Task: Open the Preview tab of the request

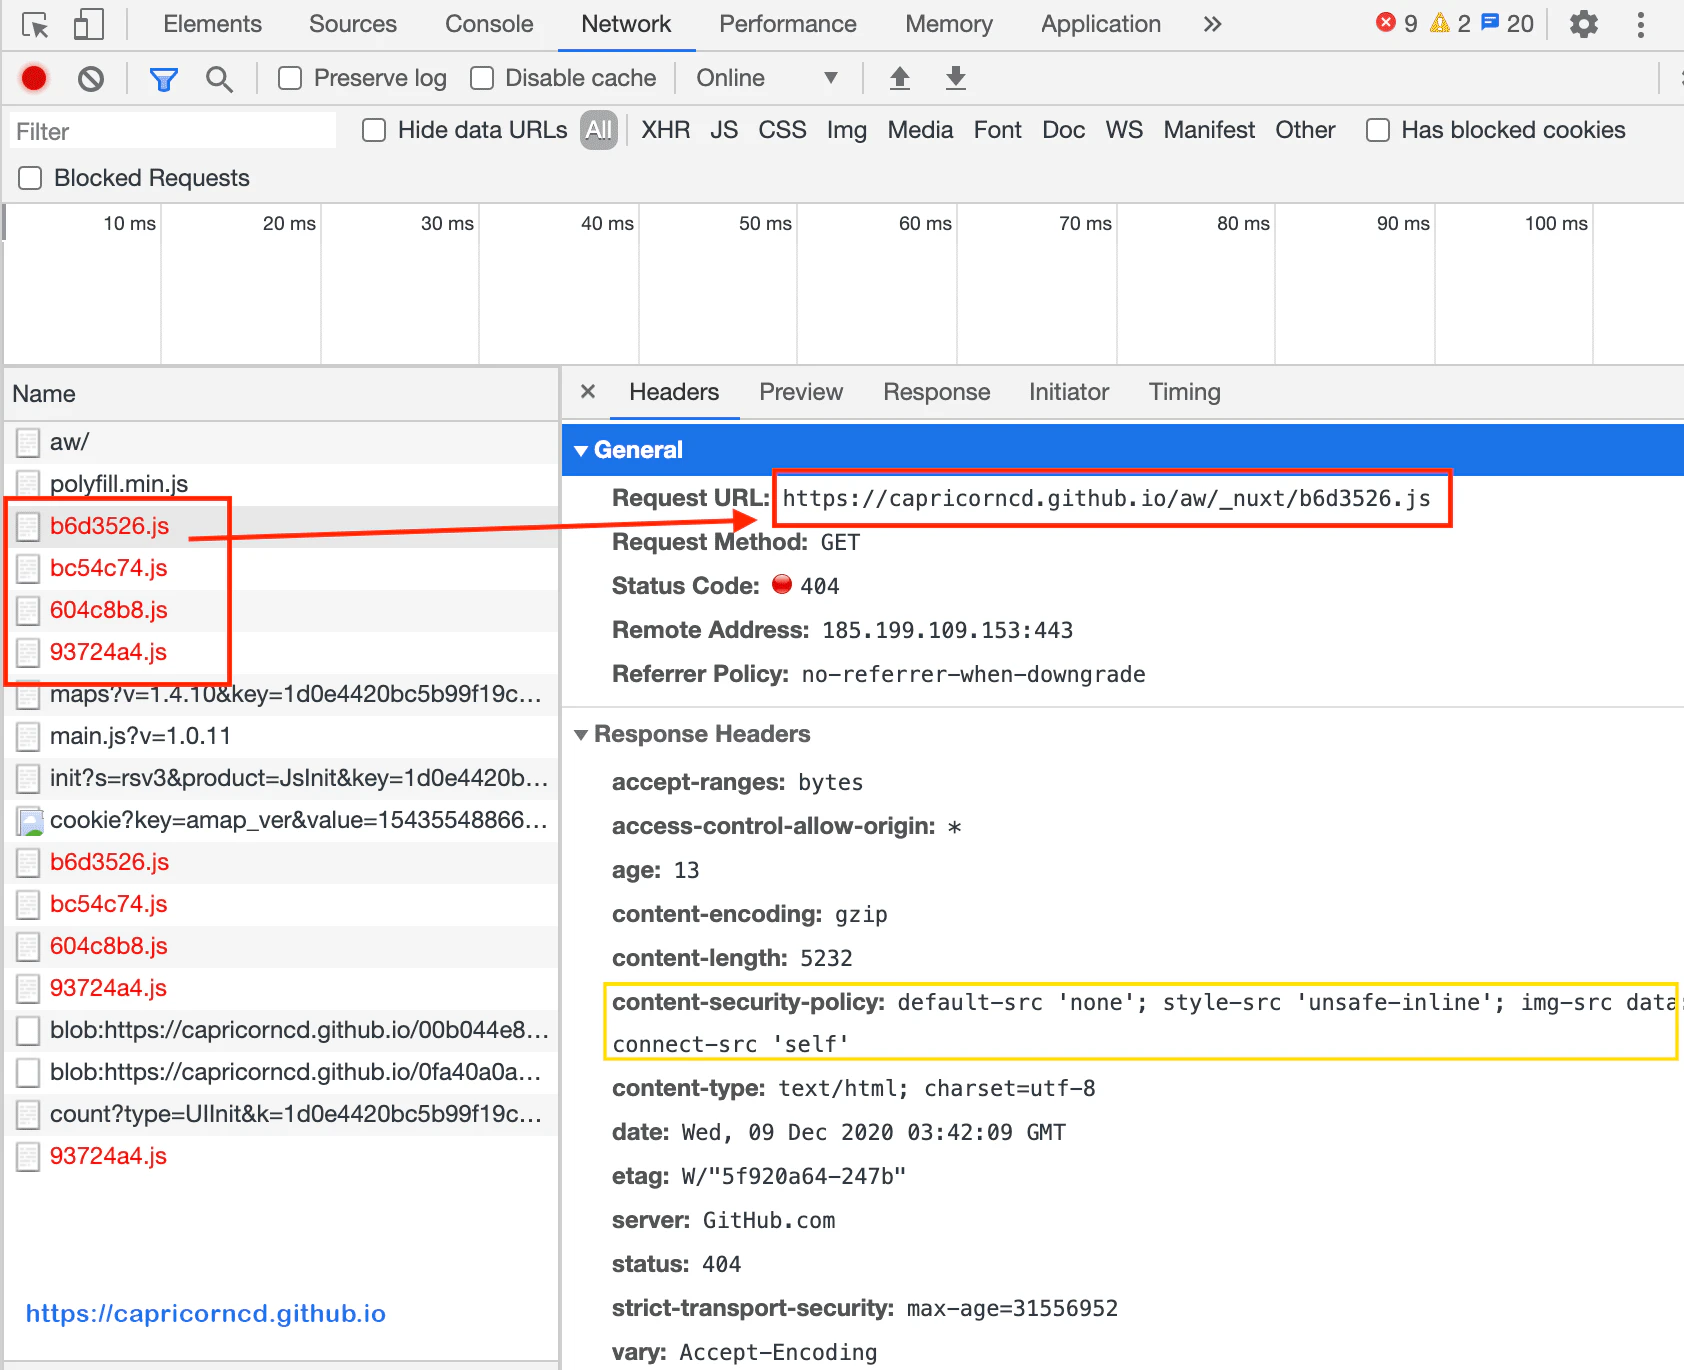Action: click(801, 392)
